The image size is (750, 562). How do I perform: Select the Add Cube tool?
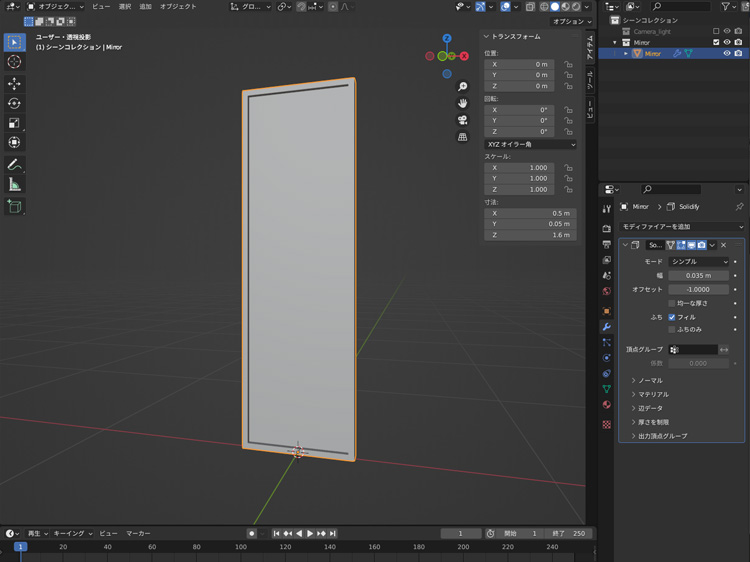14,207
